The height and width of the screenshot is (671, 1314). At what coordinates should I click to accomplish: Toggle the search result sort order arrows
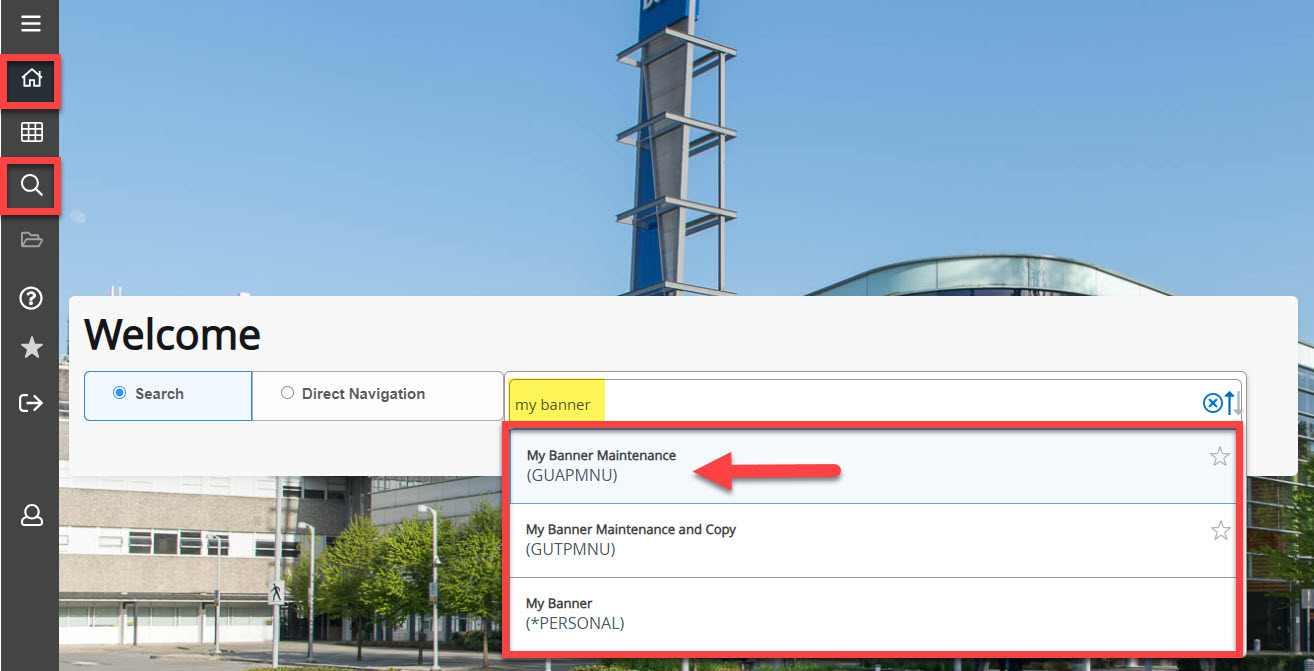1231,402
